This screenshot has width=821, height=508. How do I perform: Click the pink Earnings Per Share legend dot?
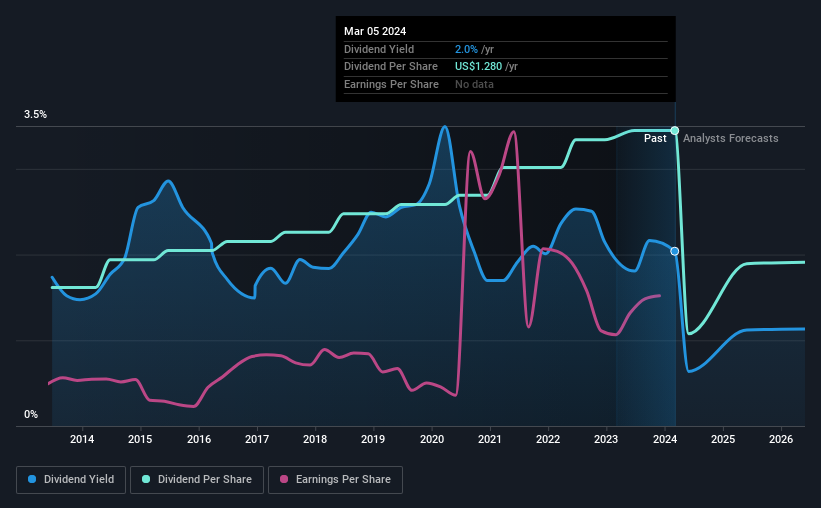tap(284, 479)
